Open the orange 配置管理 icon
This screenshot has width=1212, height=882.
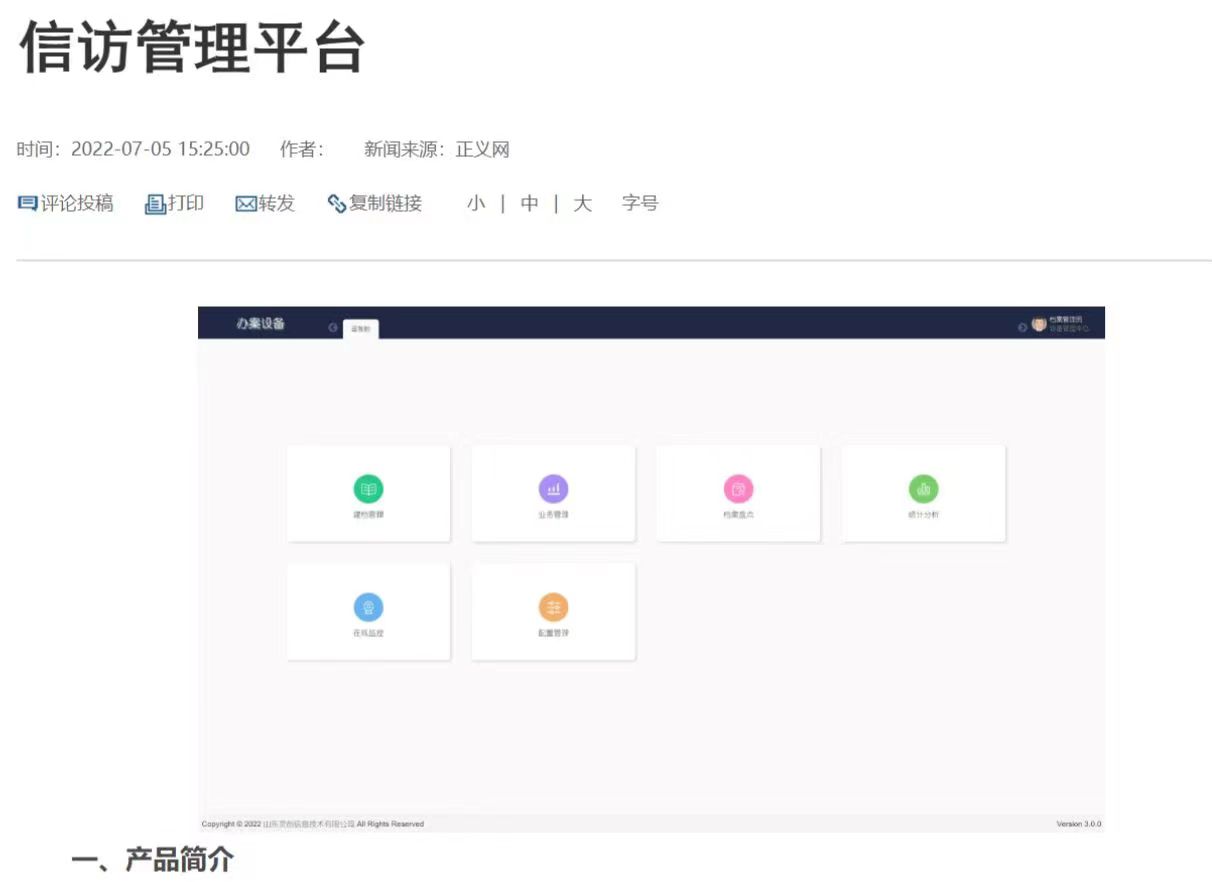[553, 607]
